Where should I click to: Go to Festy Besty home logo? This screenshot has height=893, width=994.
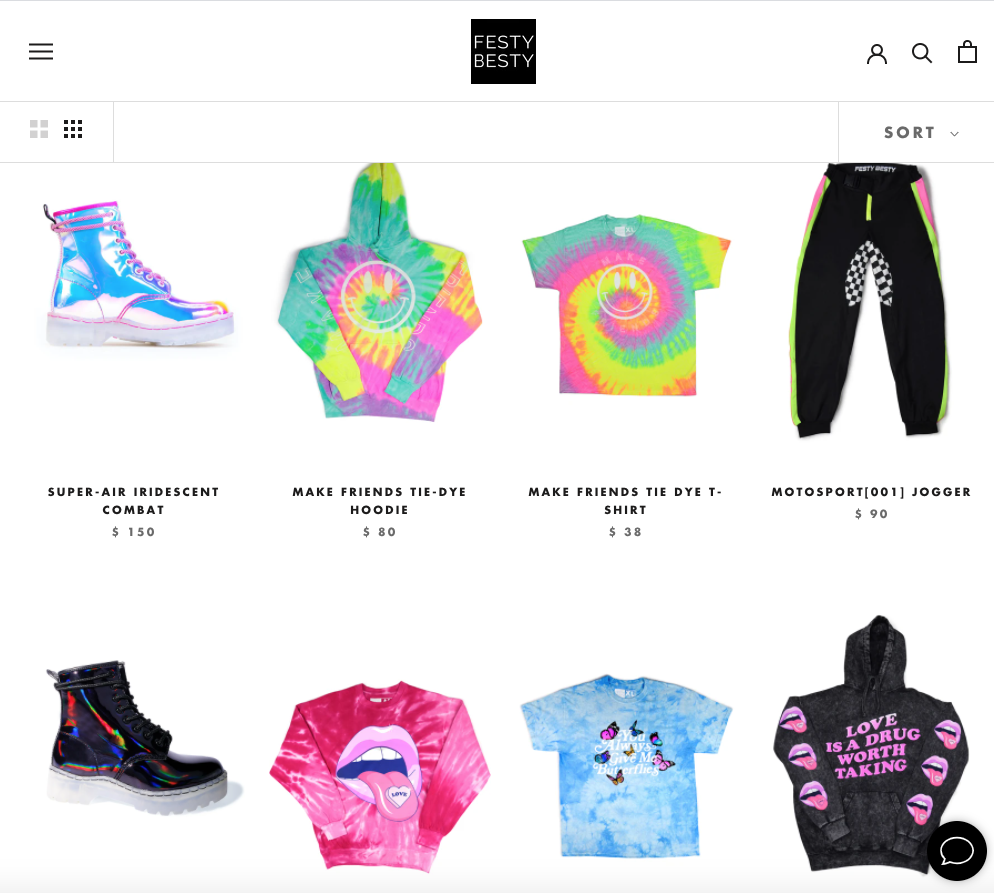(x=503, y=51)
